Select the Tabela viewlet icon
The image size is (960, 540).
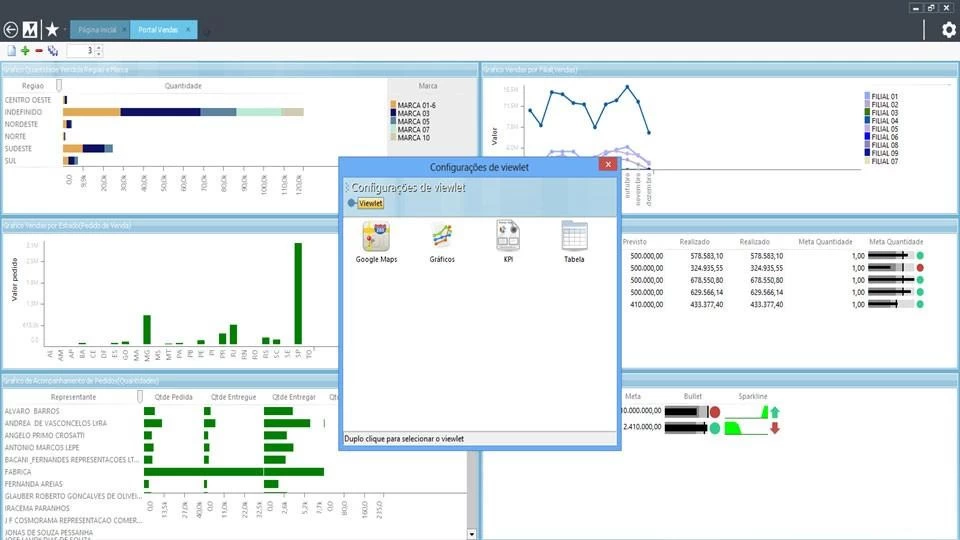[574, 236]
